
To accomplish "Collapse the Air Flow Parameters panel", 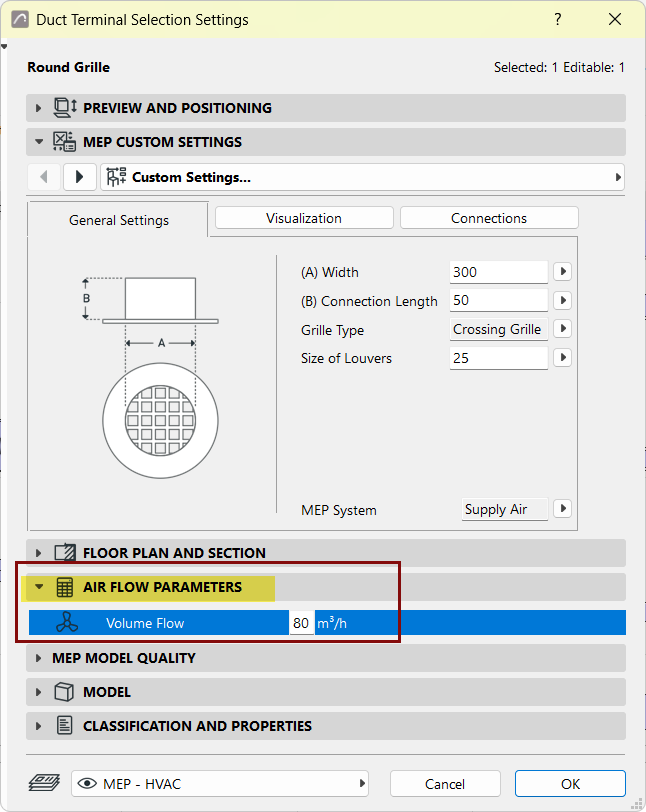I will tap(39, 587).
